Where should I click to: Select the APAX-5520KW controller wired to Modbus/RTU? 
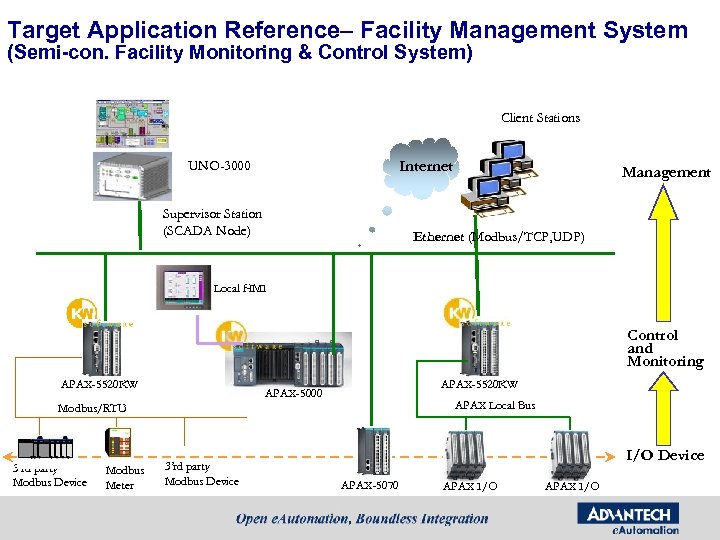pos(102,349)
